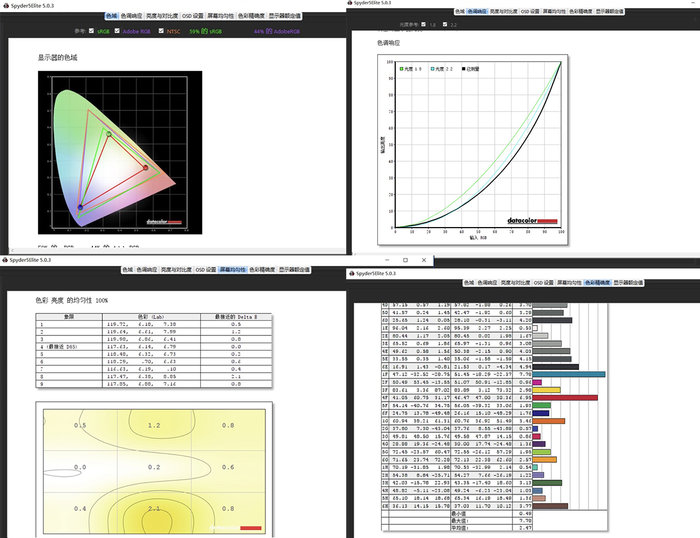Open OSD 设置 tab in the gamut window
The image size is (700, 538).
(193, 16)
